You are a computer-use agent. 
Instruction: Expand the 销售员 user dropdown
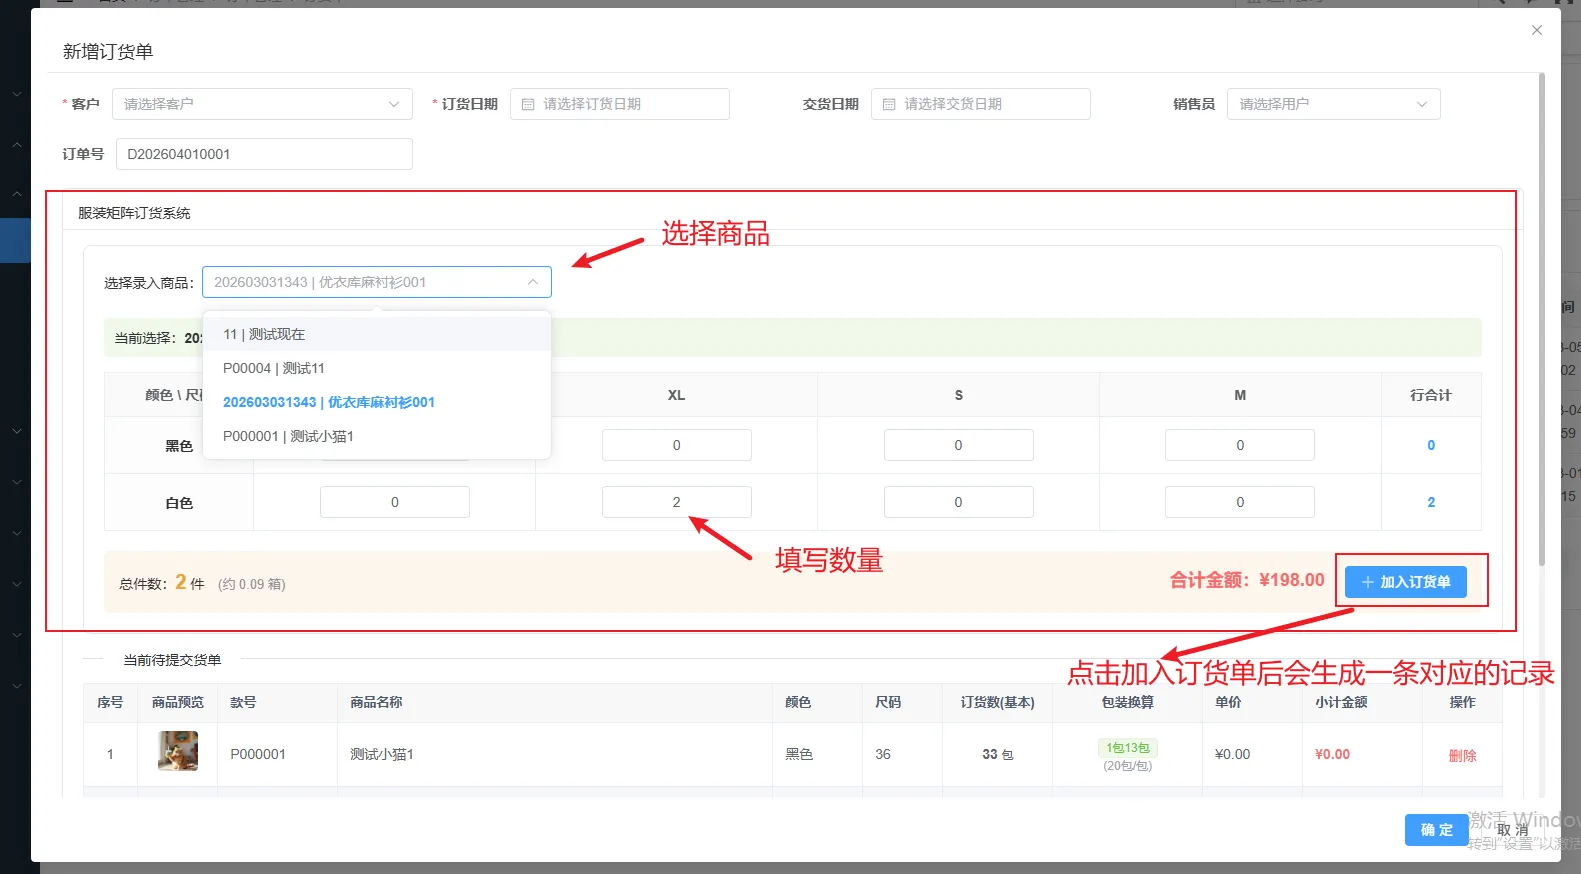pos(1332,104)
